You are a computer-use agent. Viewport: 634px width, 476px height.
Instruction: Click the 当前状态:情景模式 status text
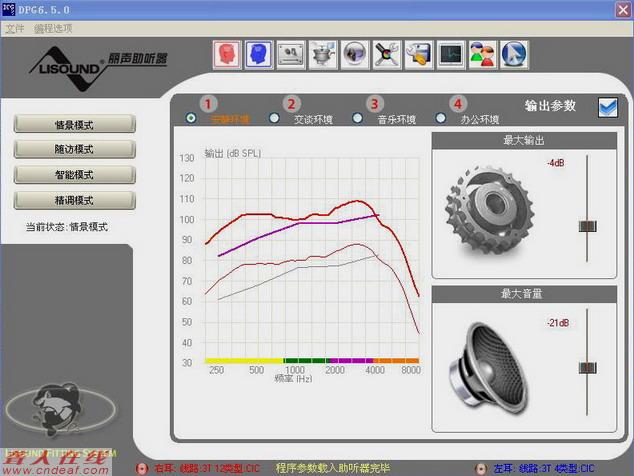click(x=67, y=227)
